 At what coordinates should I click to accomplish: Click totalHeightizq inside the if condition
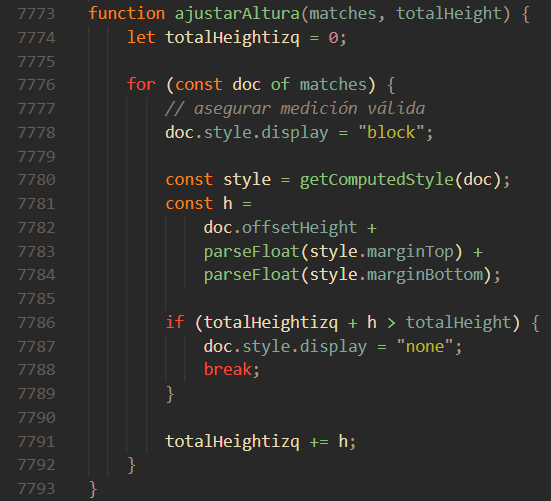[x=271, y=323]
